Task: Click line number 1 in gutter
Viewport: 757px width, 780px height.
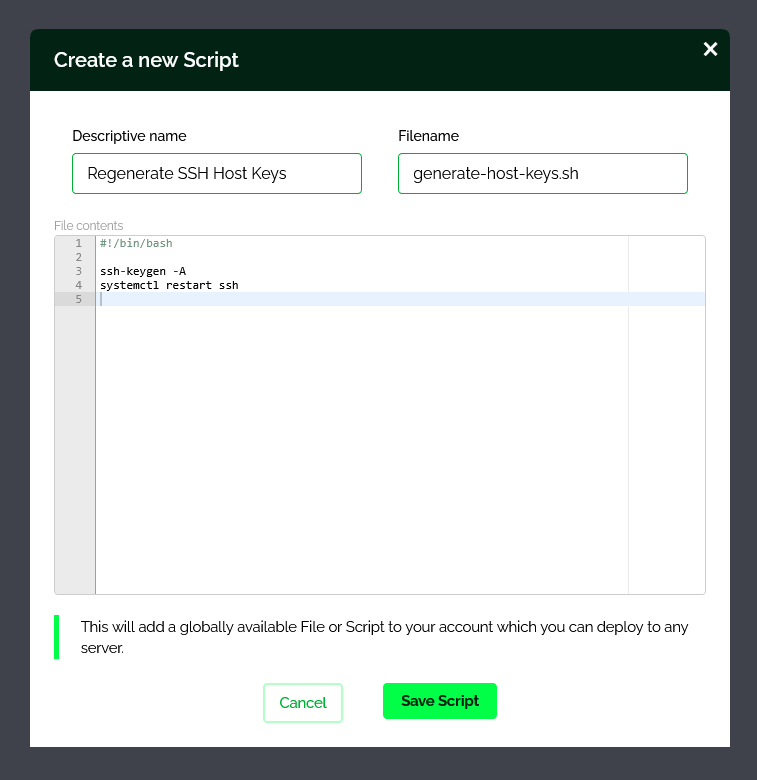Action: point(79,243)
